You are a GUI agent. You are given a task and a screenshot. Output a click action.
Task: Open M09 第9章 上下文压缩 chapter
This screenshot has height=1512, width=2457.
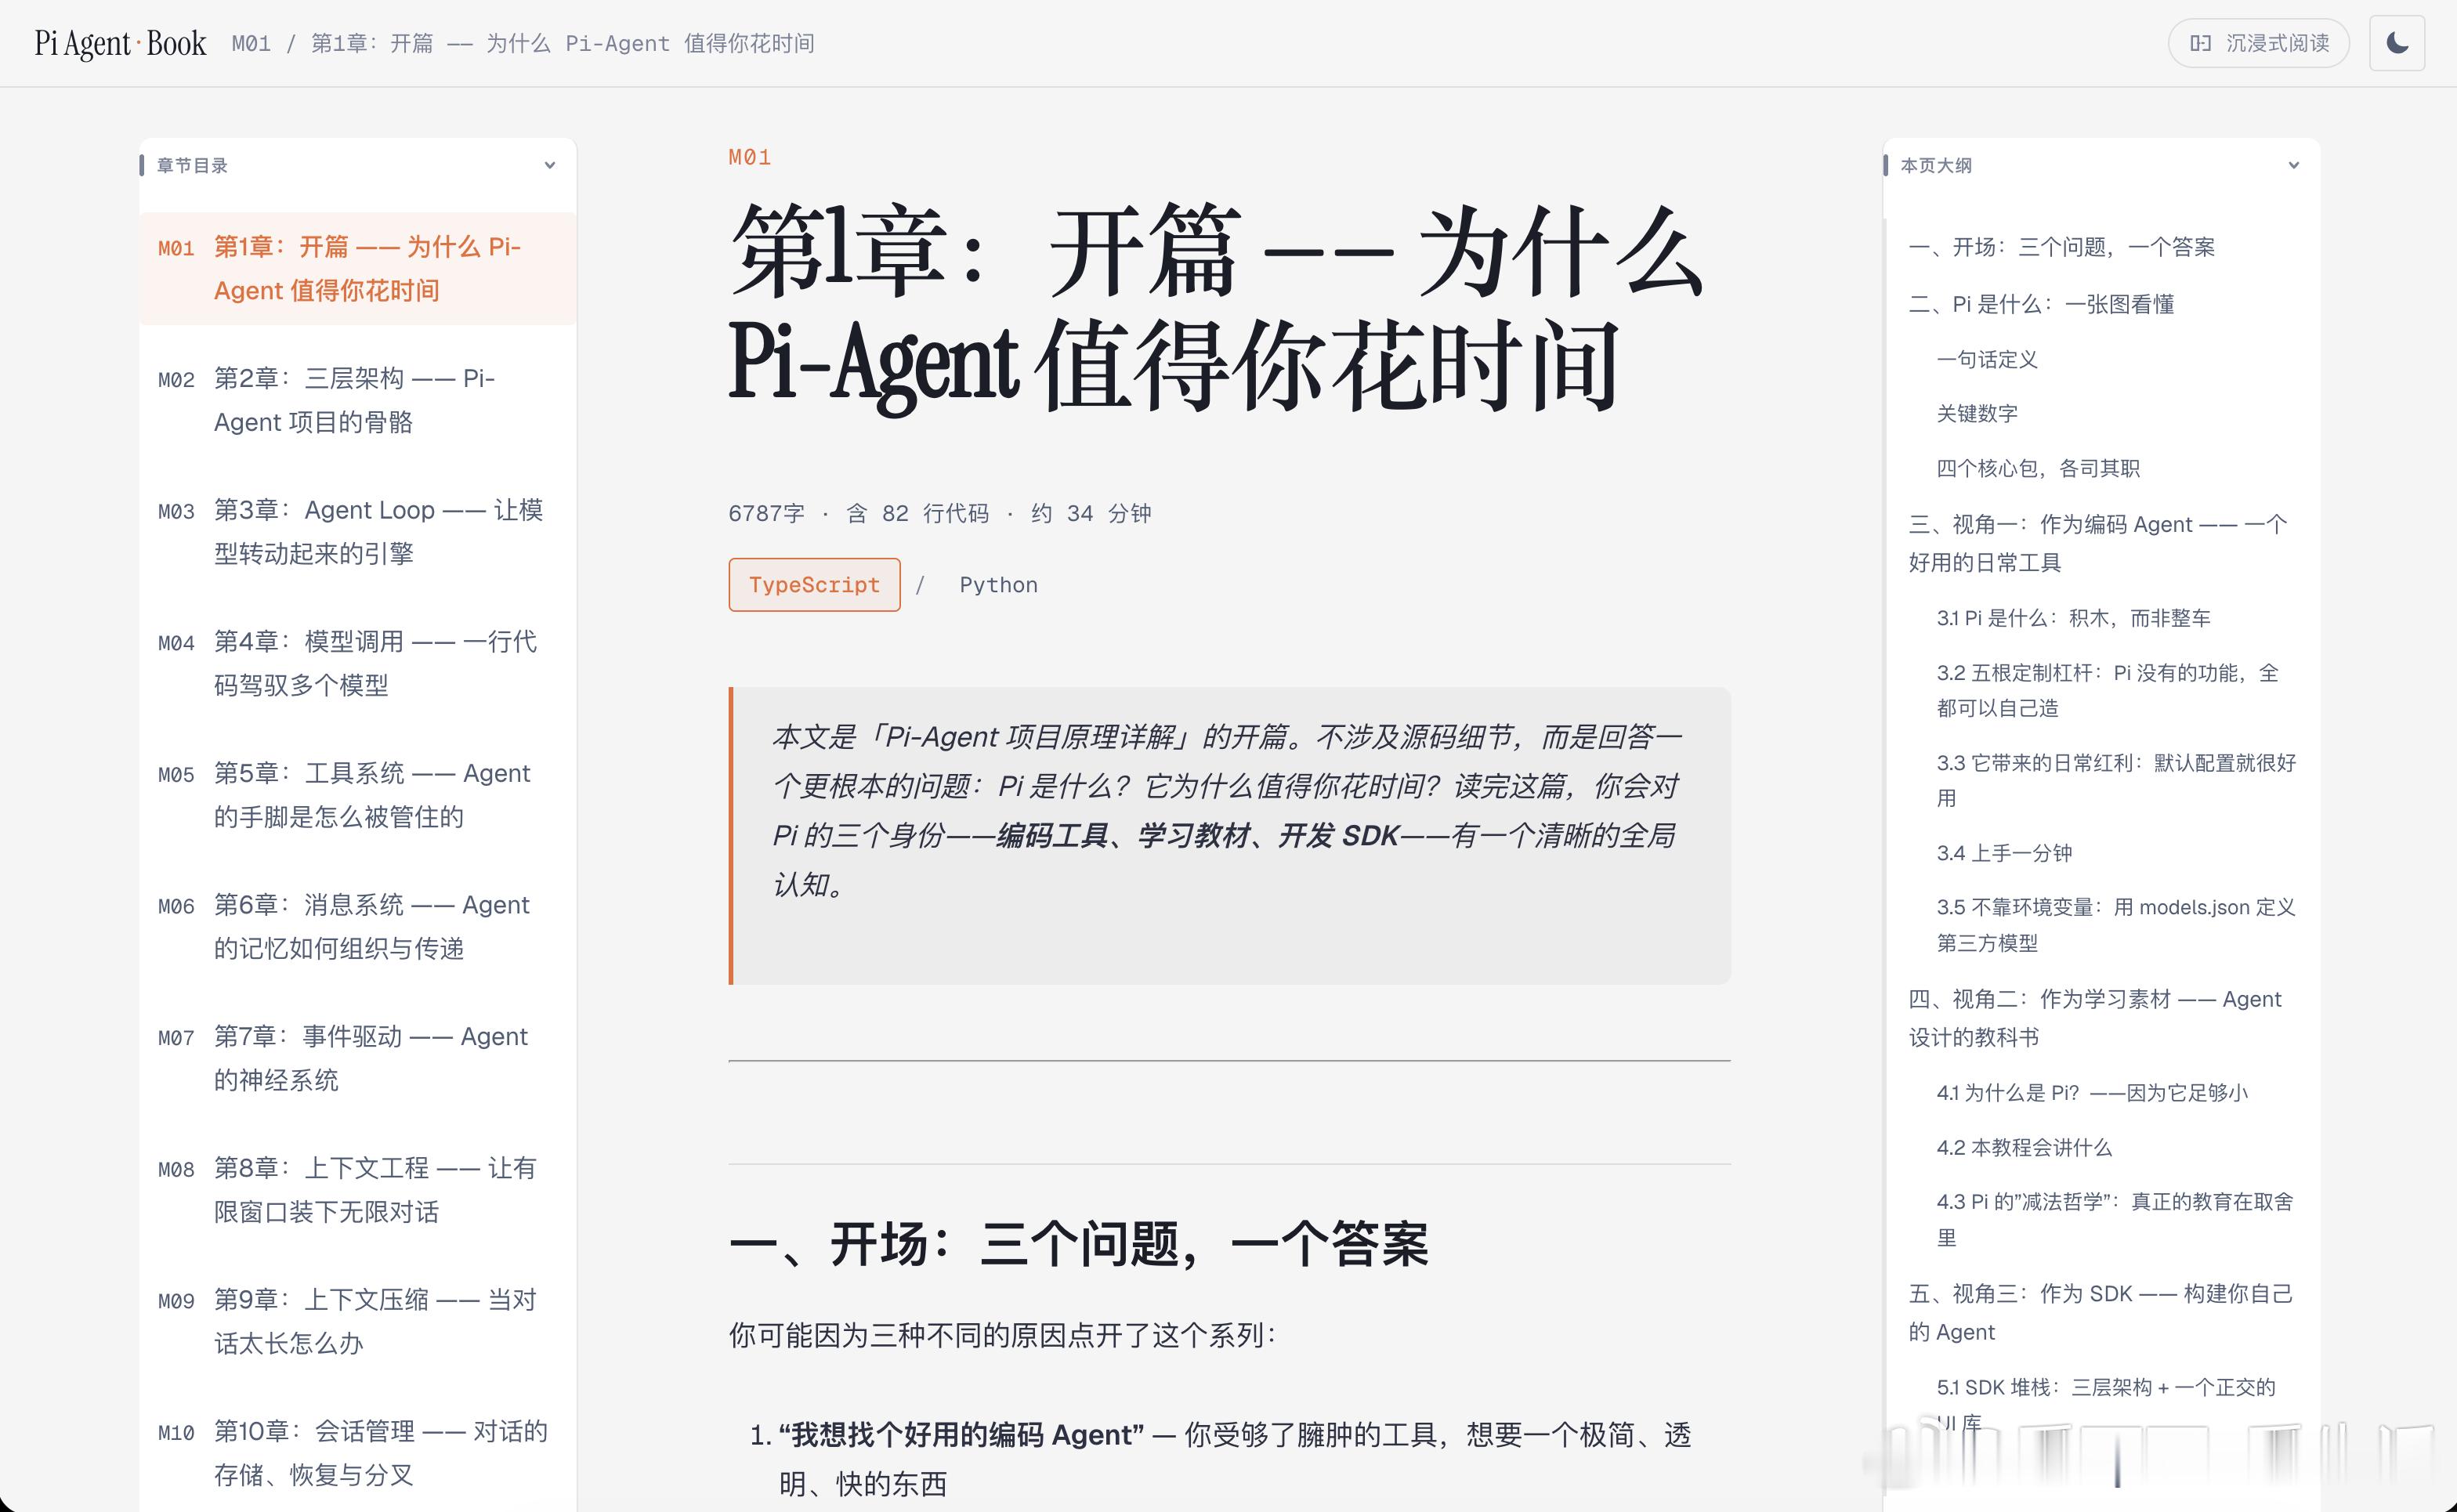click(358, 1321)
